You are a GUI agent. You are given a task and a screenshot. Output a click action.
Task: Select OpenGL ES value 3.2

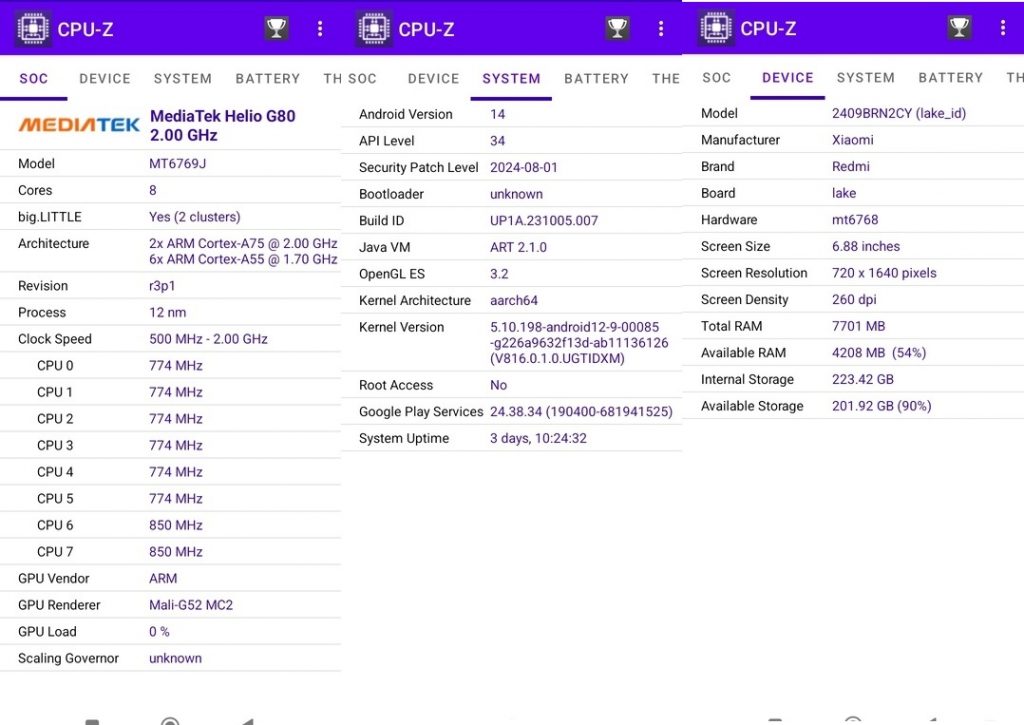pos(499,274)
